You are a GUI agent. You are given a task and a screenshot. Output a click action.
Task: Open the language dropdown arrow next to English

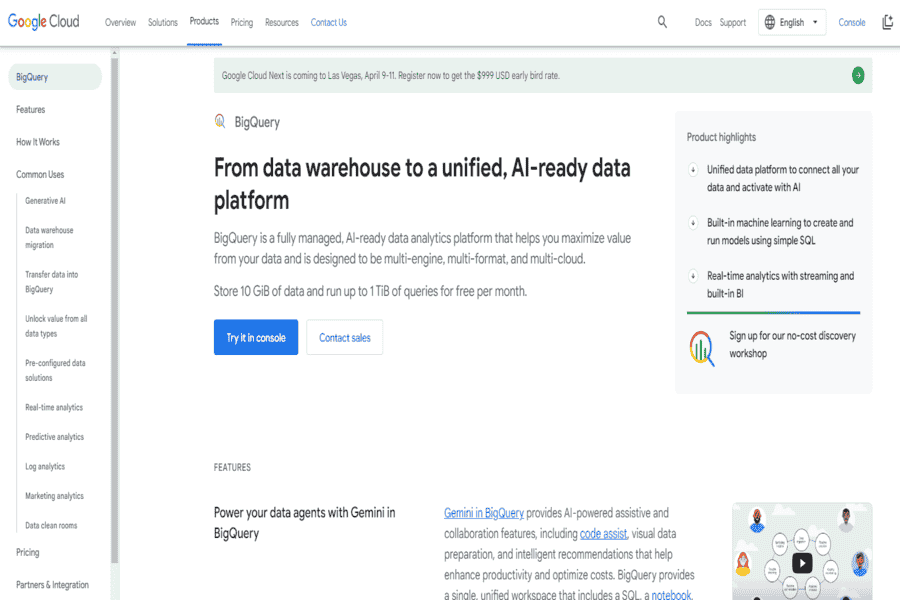[815, 22]
